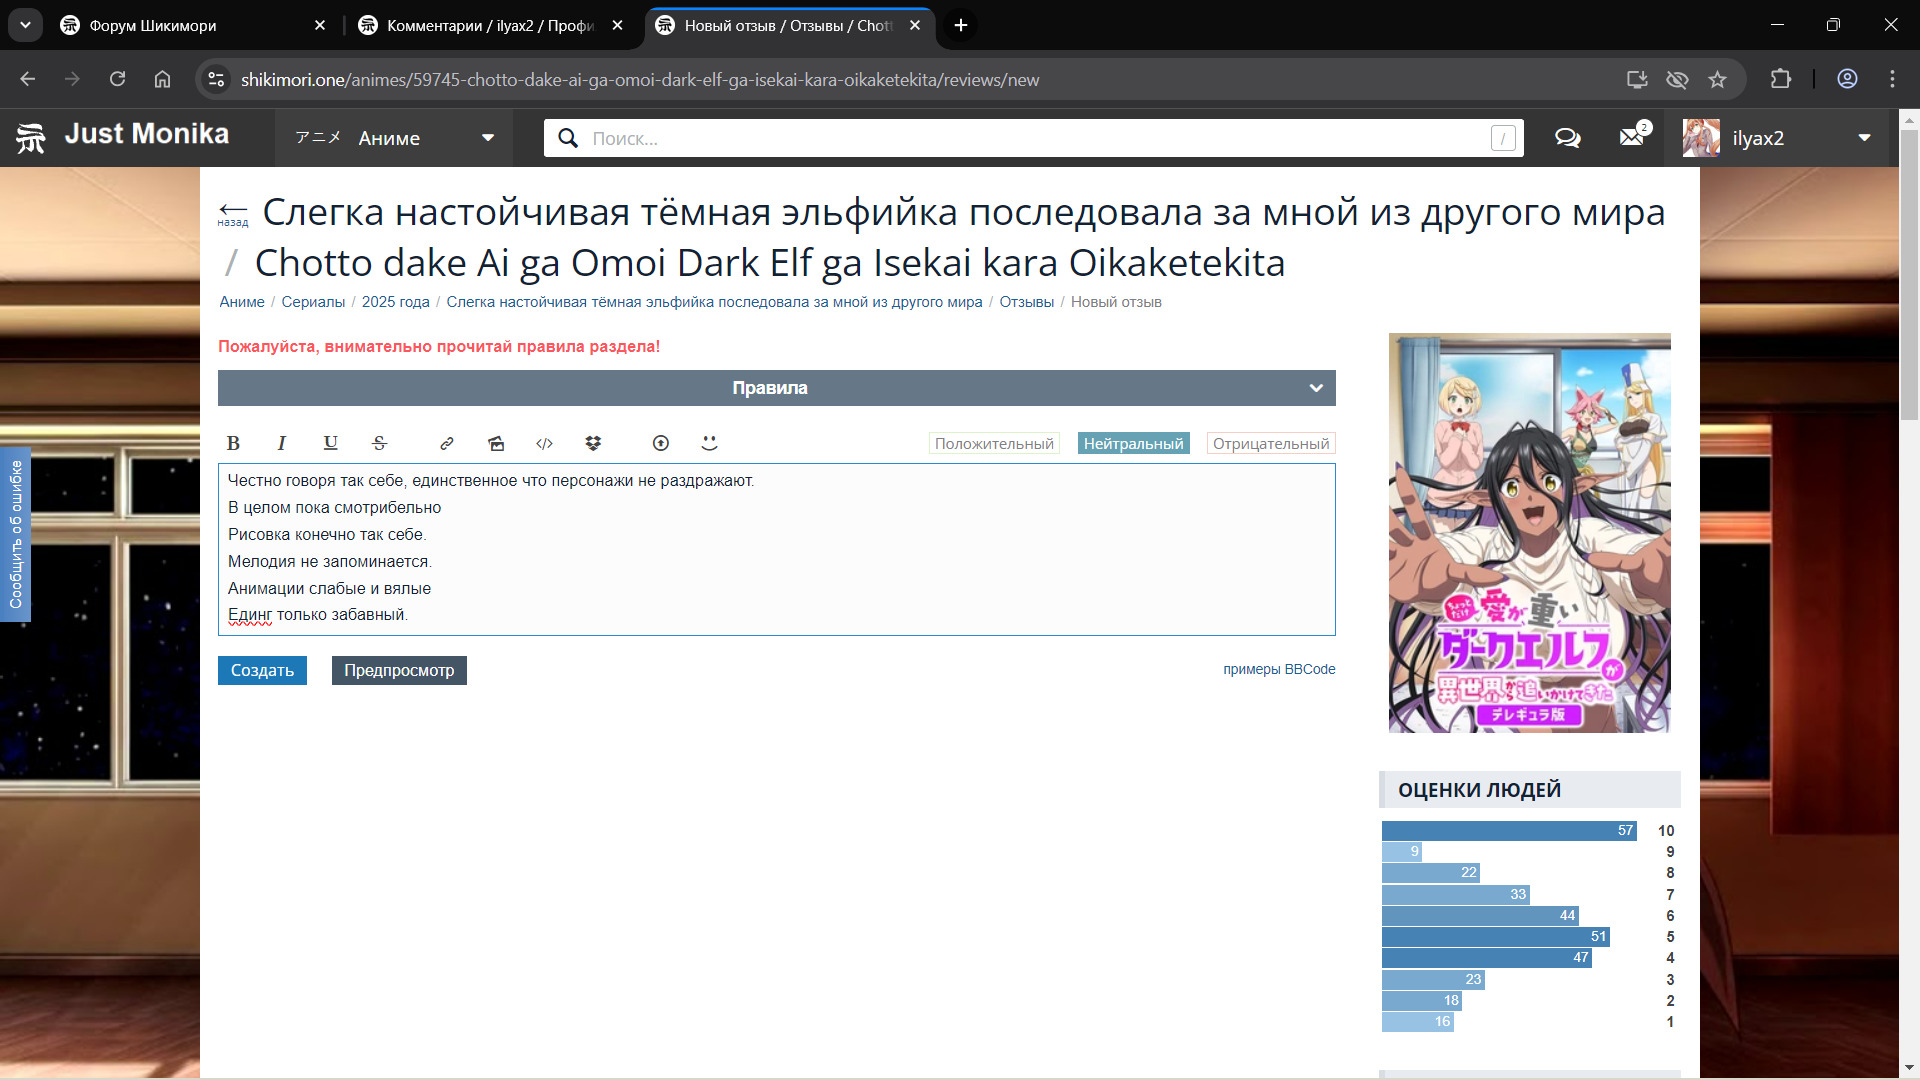Viewport: 1920px width, 1080px height.
Task: Mark the review as Положительный
Action: pos(994,443)
